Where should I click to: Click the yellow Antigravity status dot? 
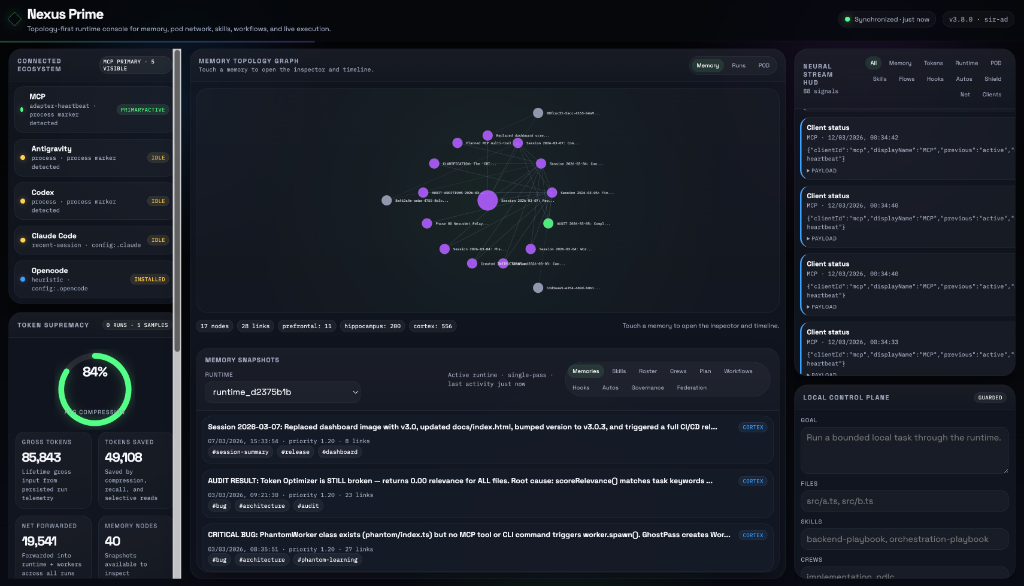click(23, 156)
